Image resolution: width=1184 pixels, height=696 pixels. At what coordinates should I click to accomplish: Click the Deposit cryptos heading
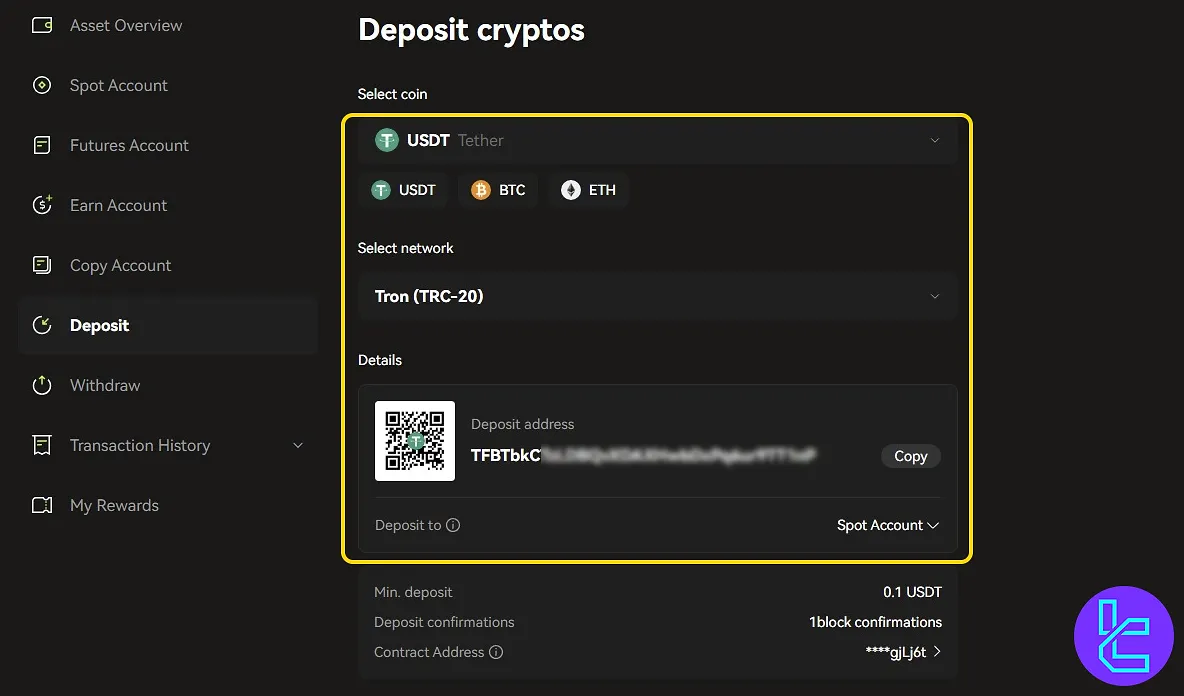(x=471, y=30)
